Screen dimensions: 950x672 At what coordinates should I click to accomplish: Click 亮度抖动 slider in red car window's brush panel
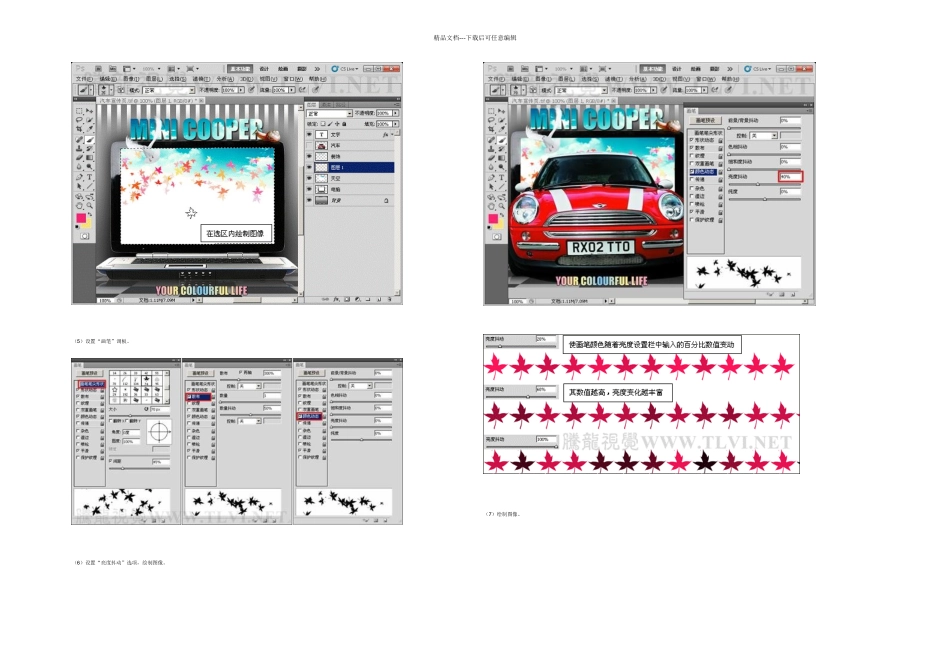[x=765, y=184]
